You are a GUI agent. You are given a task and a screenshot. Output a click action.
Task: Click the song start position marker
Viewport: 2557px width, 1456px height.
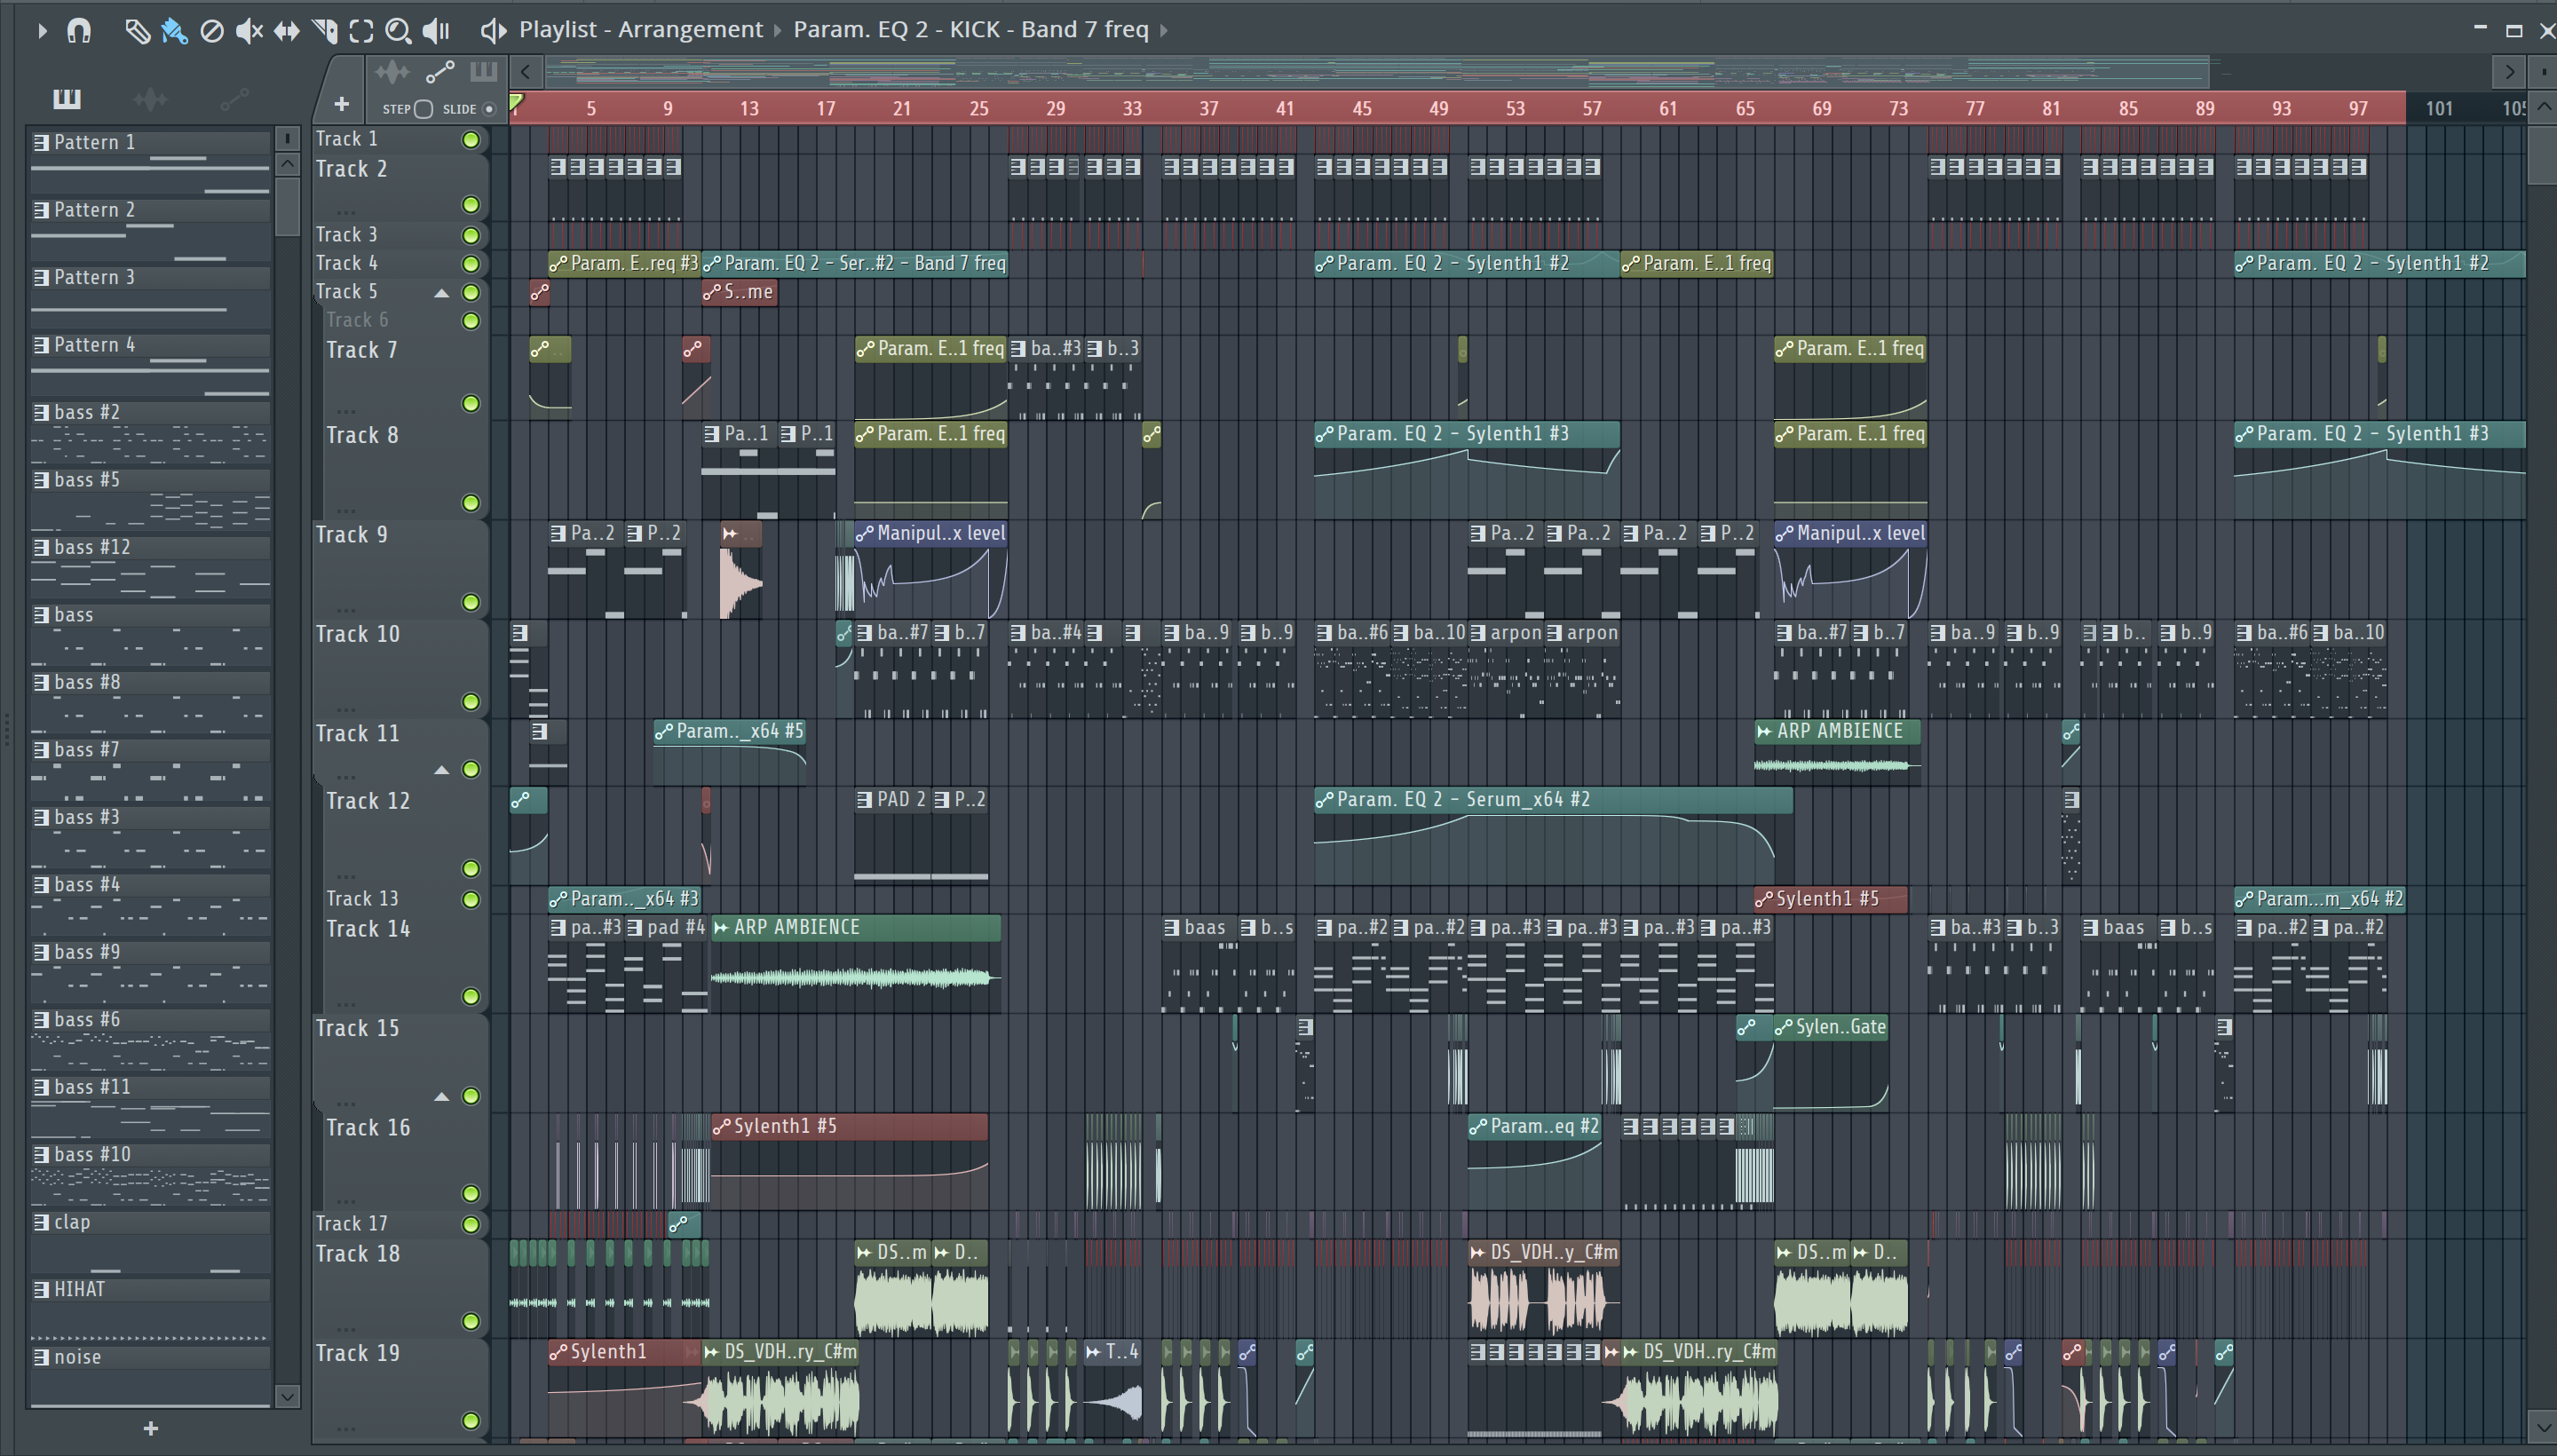(516, 102)
